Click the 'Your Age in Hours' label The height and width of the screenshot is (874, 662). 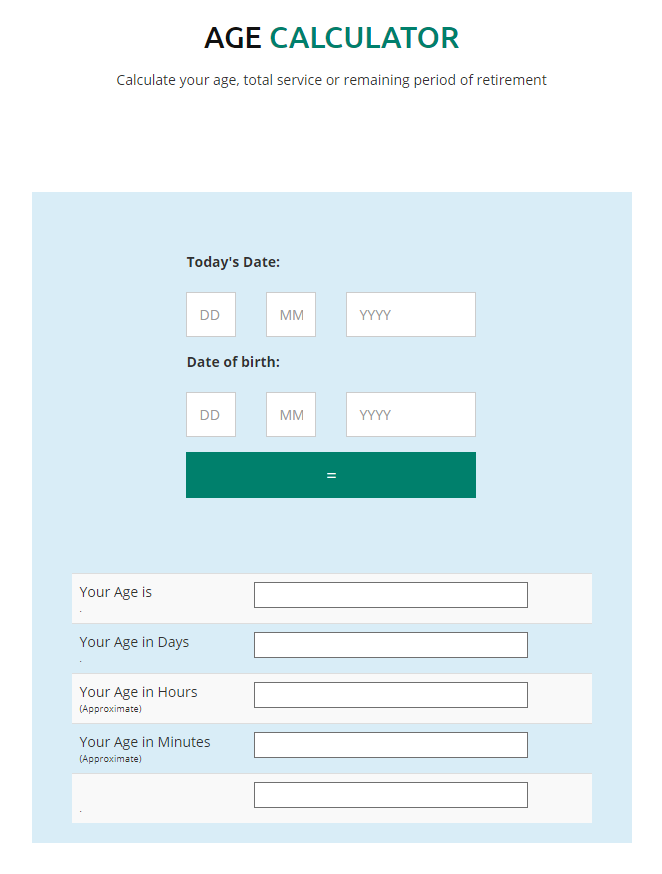pos(138,692)
